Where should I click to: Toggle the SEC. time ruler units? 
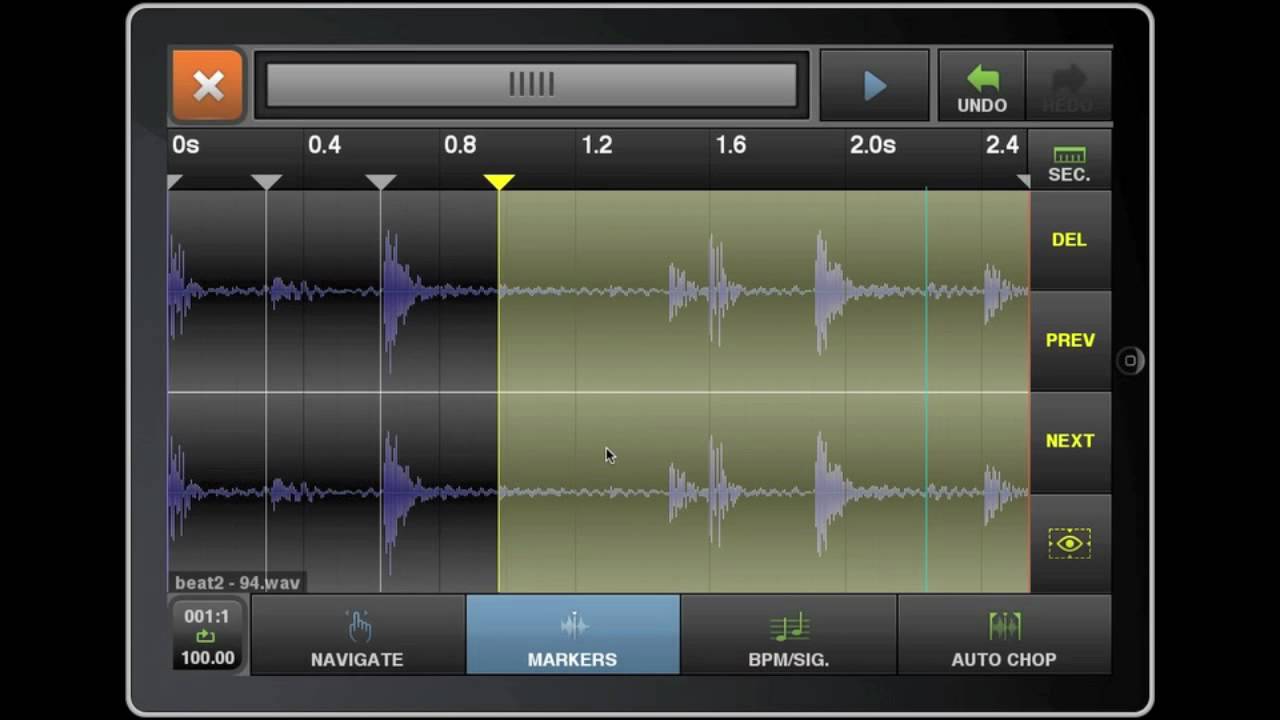(1069, 161)
